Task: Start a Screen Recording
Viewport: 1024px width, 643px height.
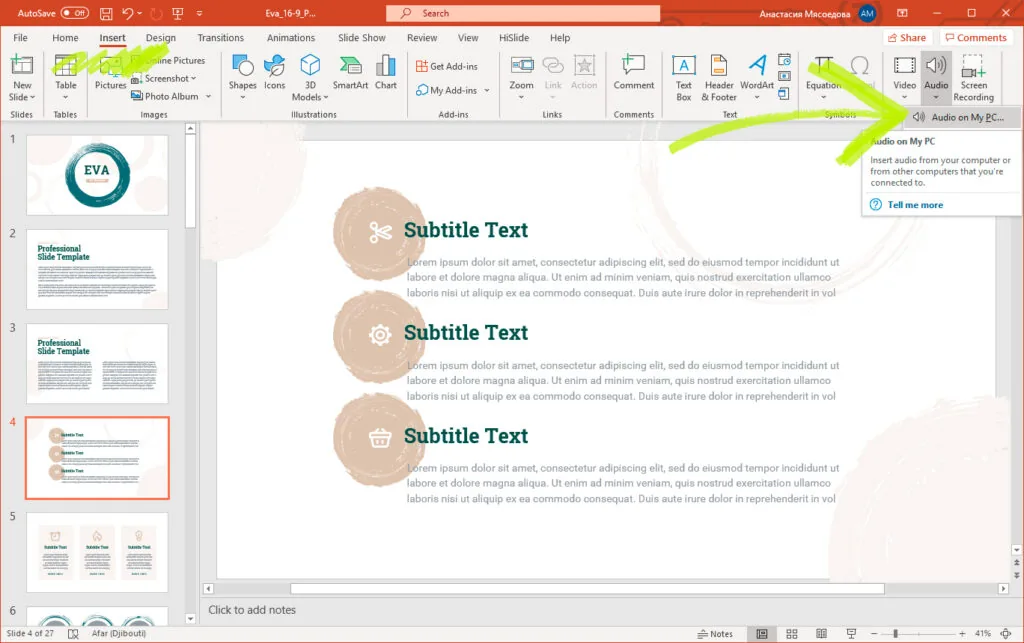Action: pyautogui.click(x=973, y=78)
